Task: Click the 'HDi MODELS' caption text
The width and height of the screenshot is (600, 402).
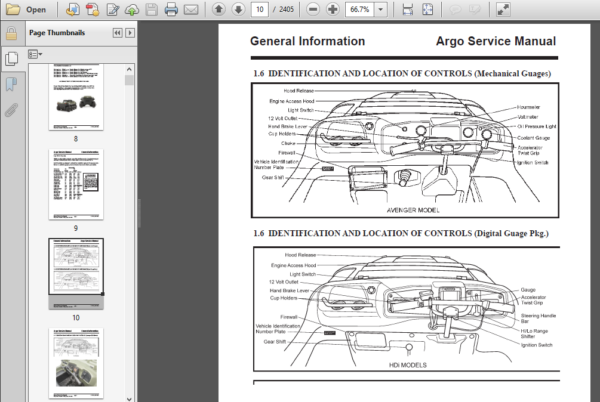Action: [408, 365]
